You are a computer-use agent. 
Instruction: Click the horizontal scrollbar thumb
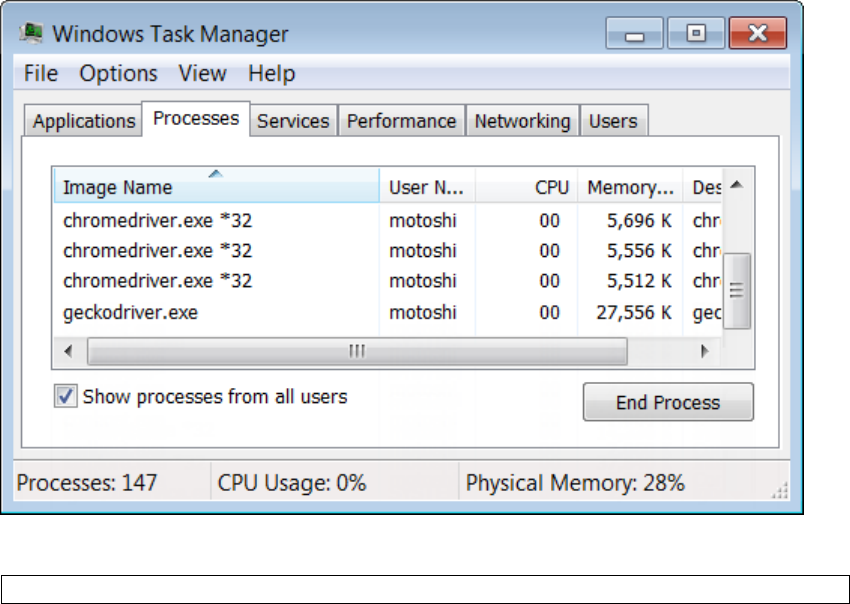pos(357,351)
